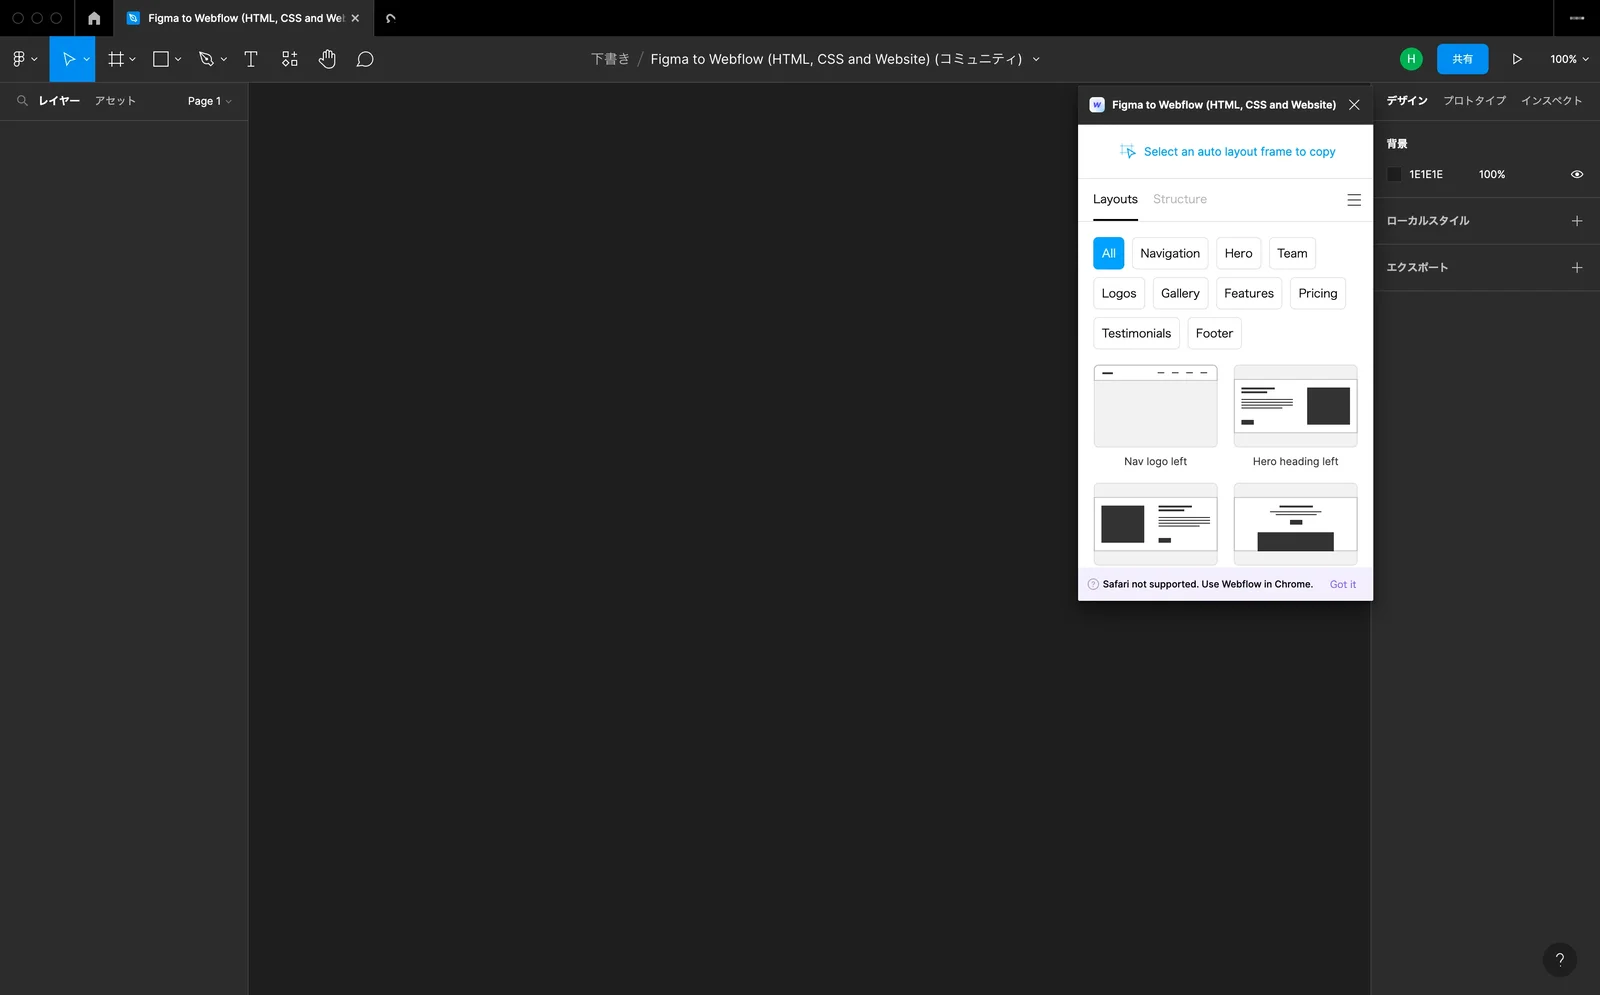Image resolution: width=1600 pixels, height=995 pixels.
Task: Open the プロトタイプ tab
Action: [x=1474, y=100]
